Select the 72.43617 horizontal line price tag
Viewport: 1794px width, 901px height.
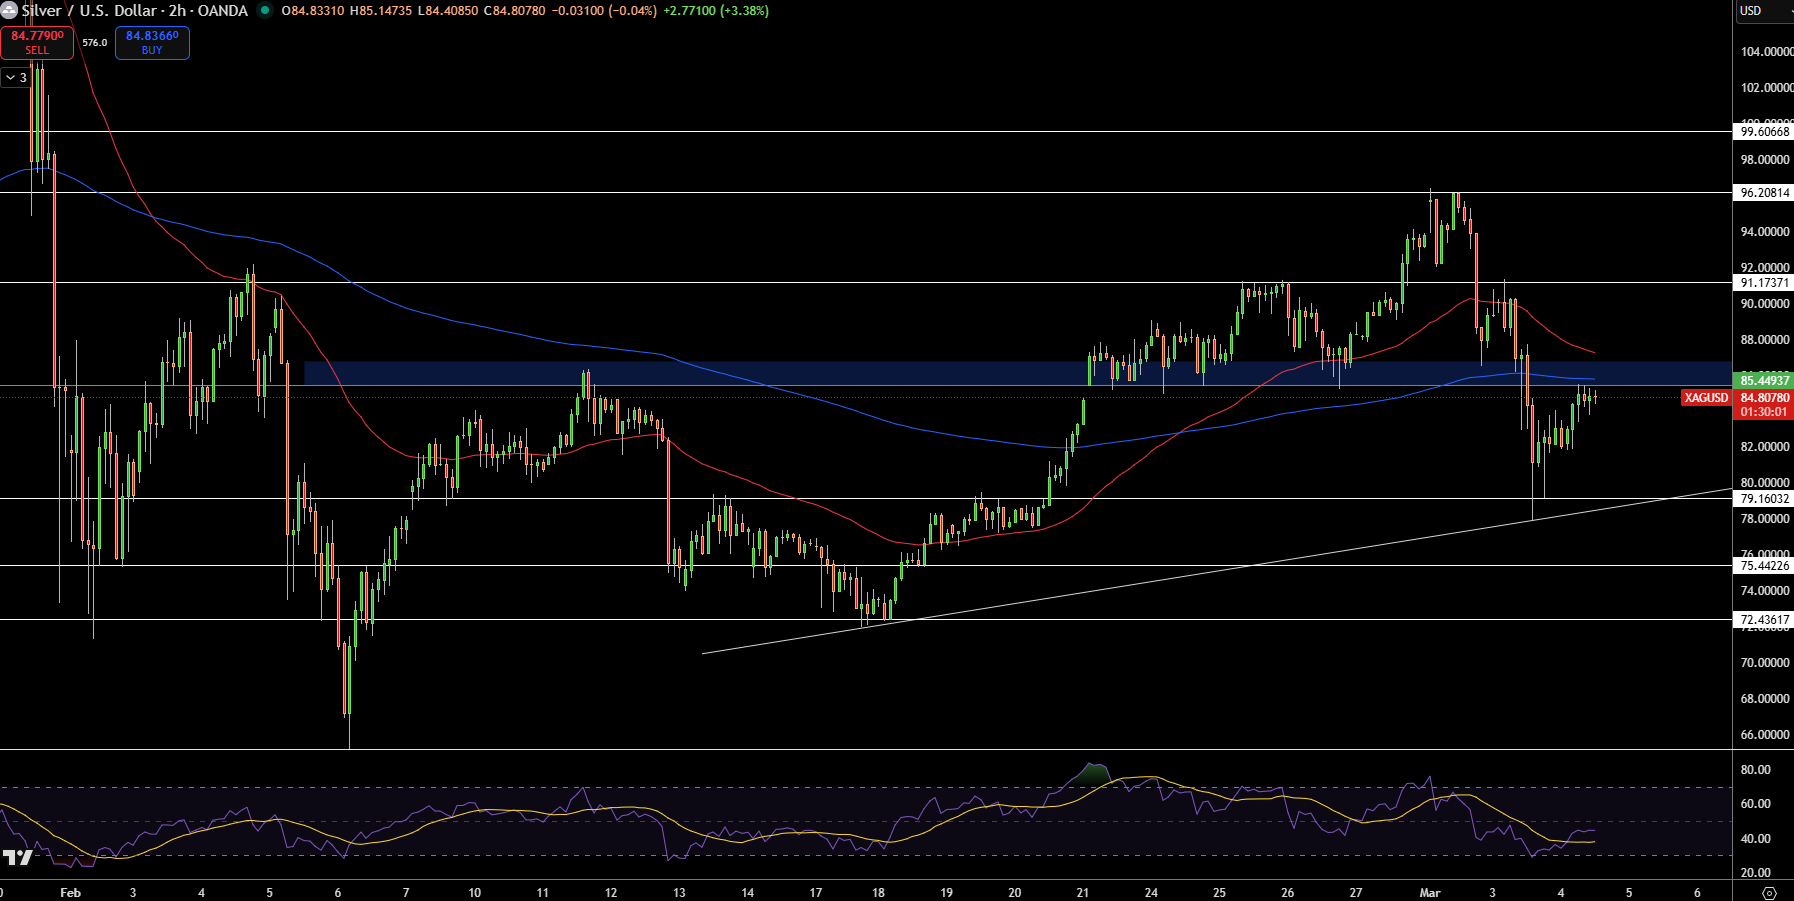(x=1764, y=620)
